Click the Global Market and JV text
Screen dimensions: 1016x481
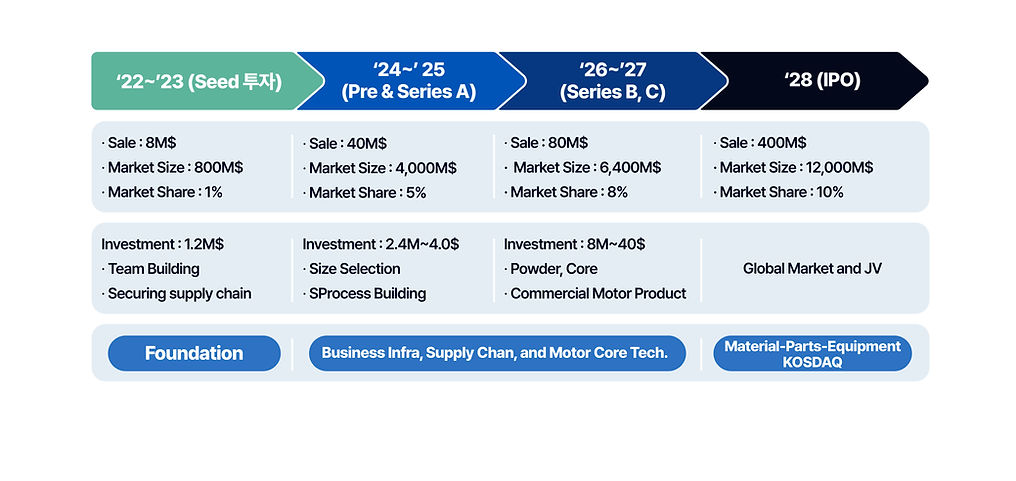click(812, 268)
